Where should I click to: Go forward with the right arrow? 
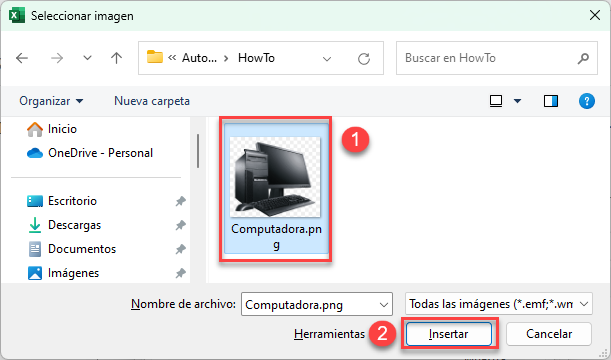point(57,58)
